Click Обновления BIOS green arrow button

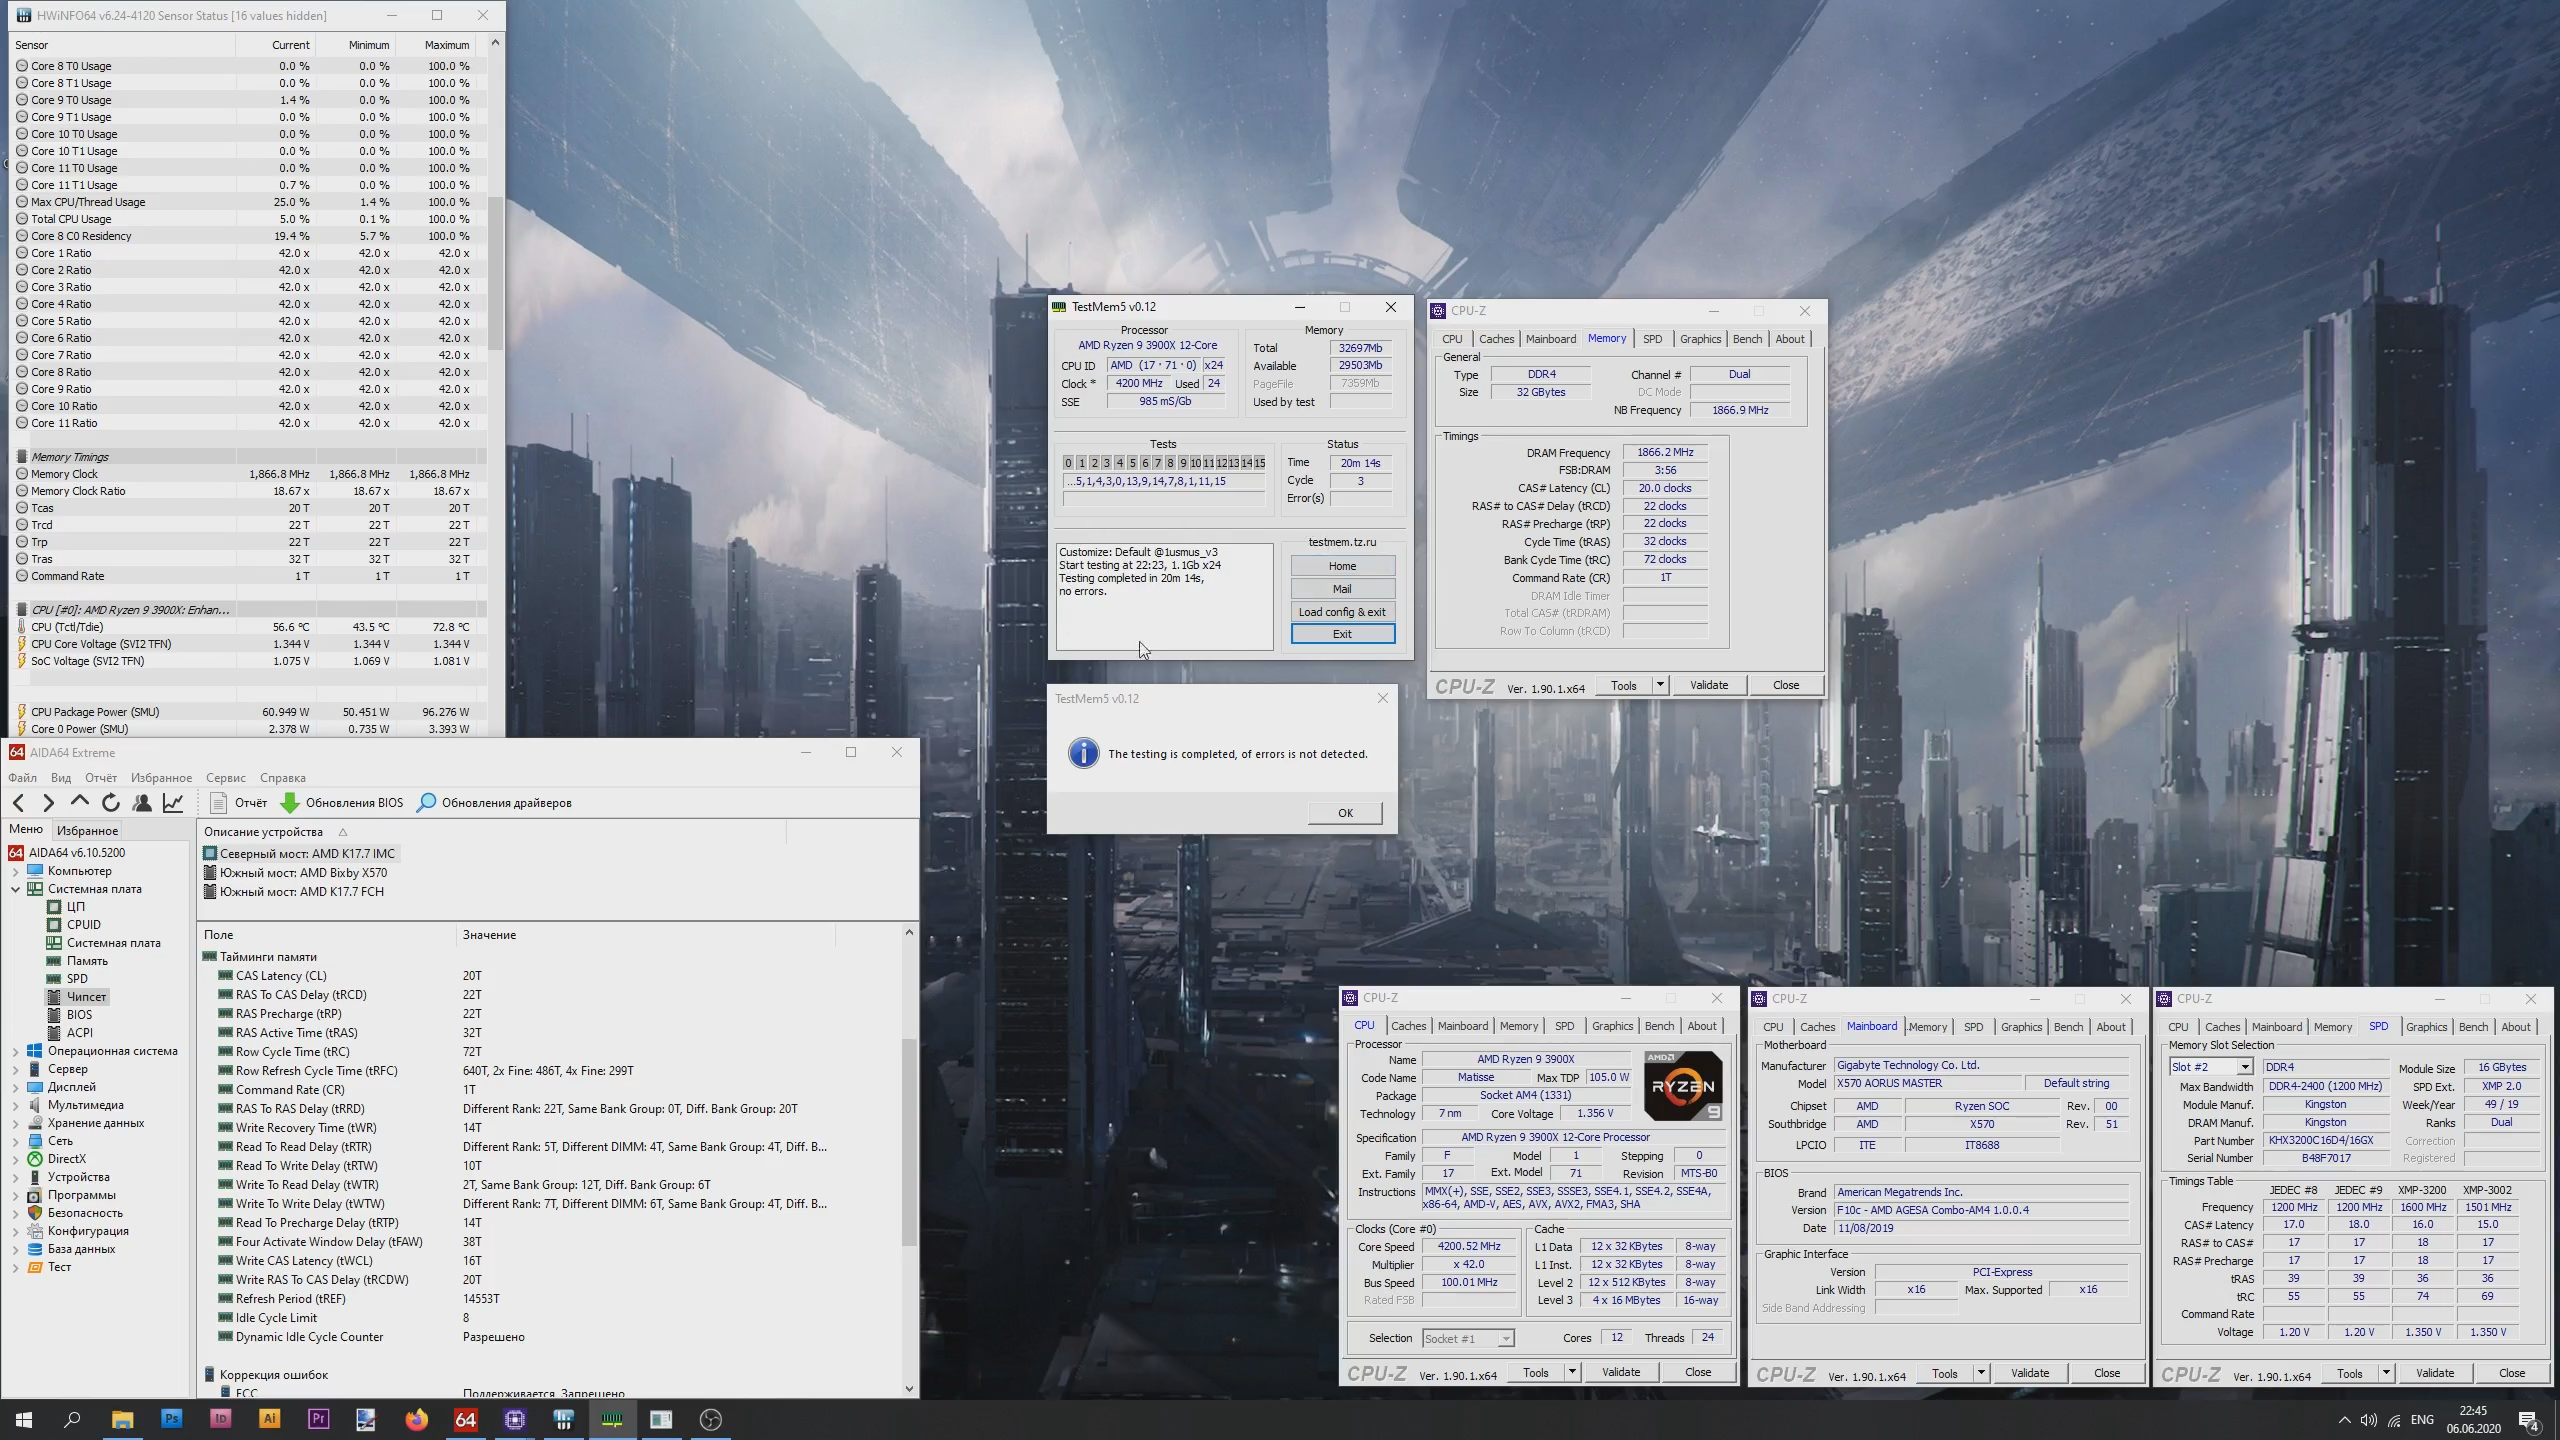click(342, 802)
